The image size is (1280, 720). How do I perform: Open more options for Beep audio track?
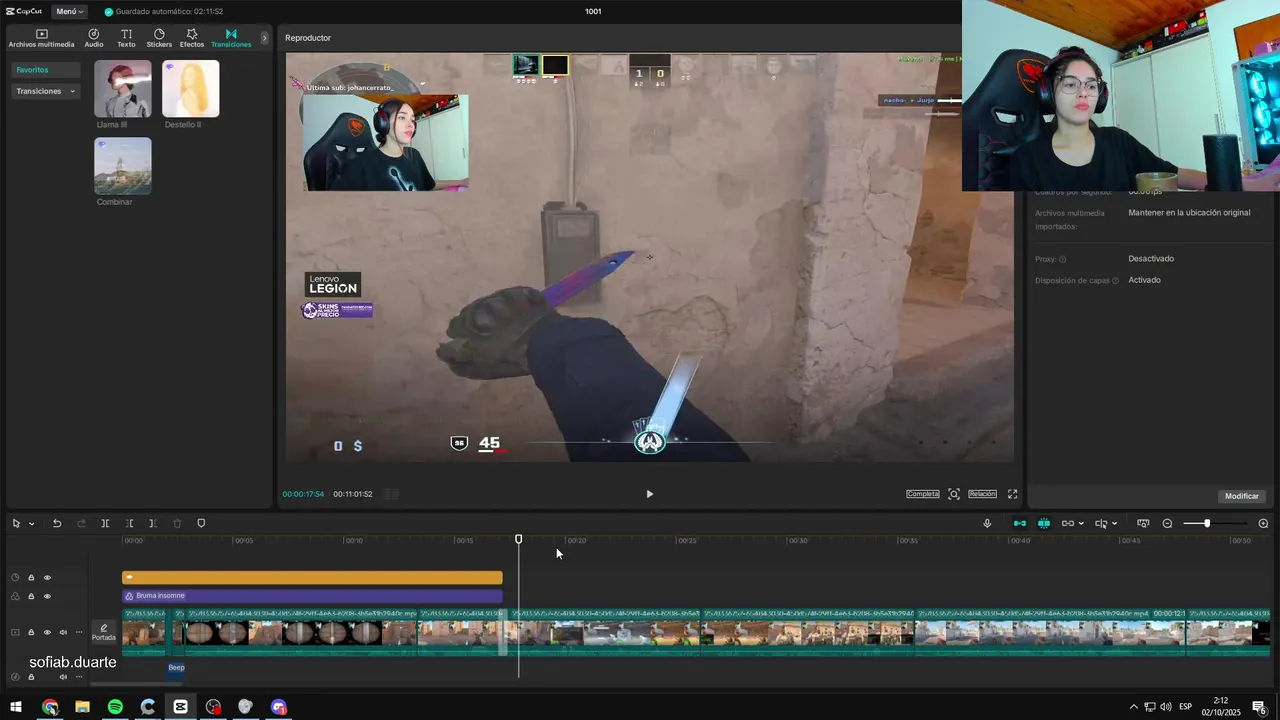[x=79, y=677]
